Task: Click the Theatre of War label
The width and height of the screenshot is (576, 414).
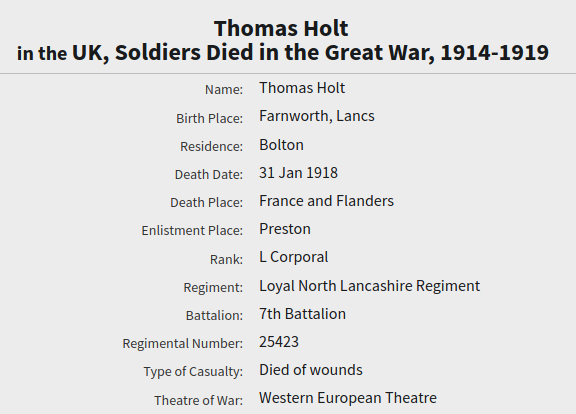Action: [198, 400]
